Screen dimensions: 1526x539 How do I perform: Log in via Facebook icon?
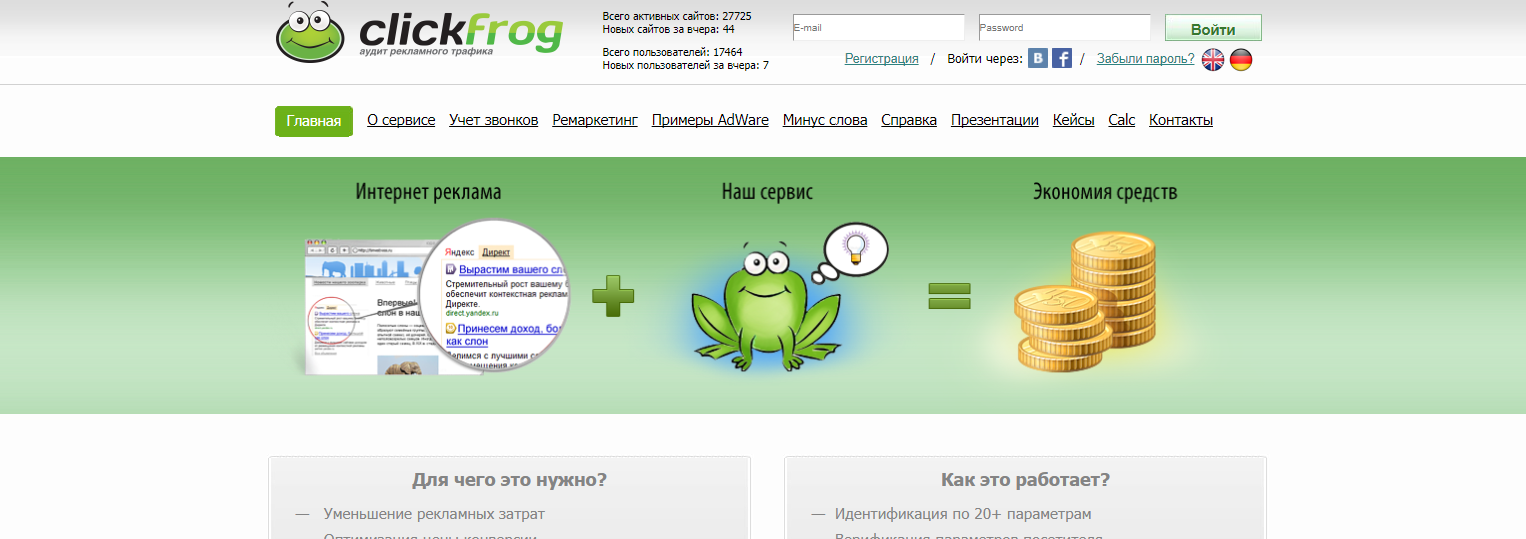click(x=1062, y=59)
